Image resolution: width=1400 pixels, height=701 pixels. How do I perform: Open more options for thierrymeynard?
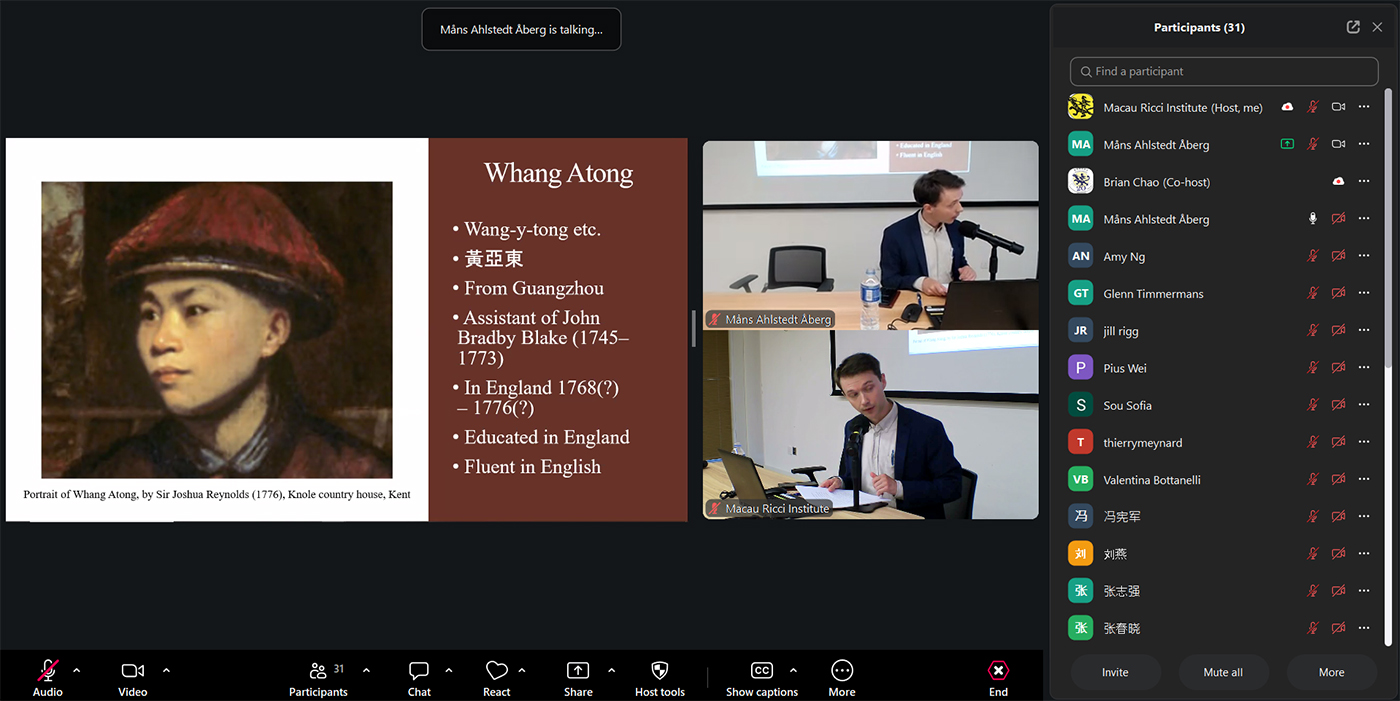click(1364, 442)
